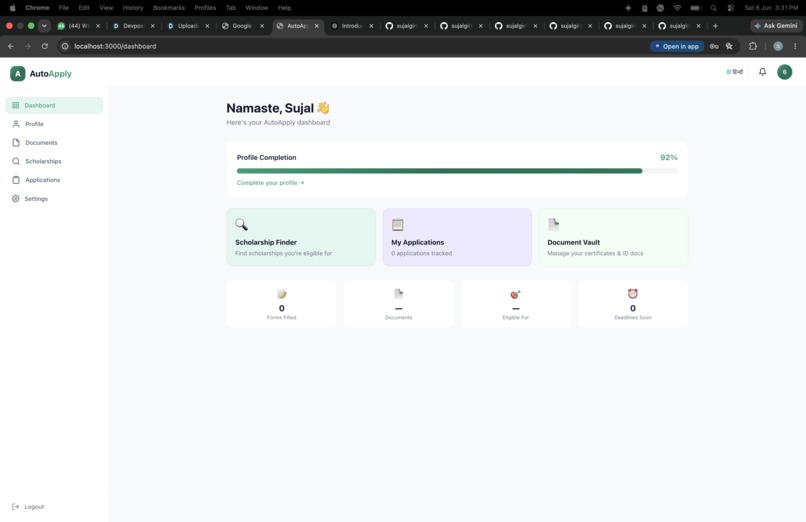Click the Open in app button
The image size is (806, 522).
point(677,46)
